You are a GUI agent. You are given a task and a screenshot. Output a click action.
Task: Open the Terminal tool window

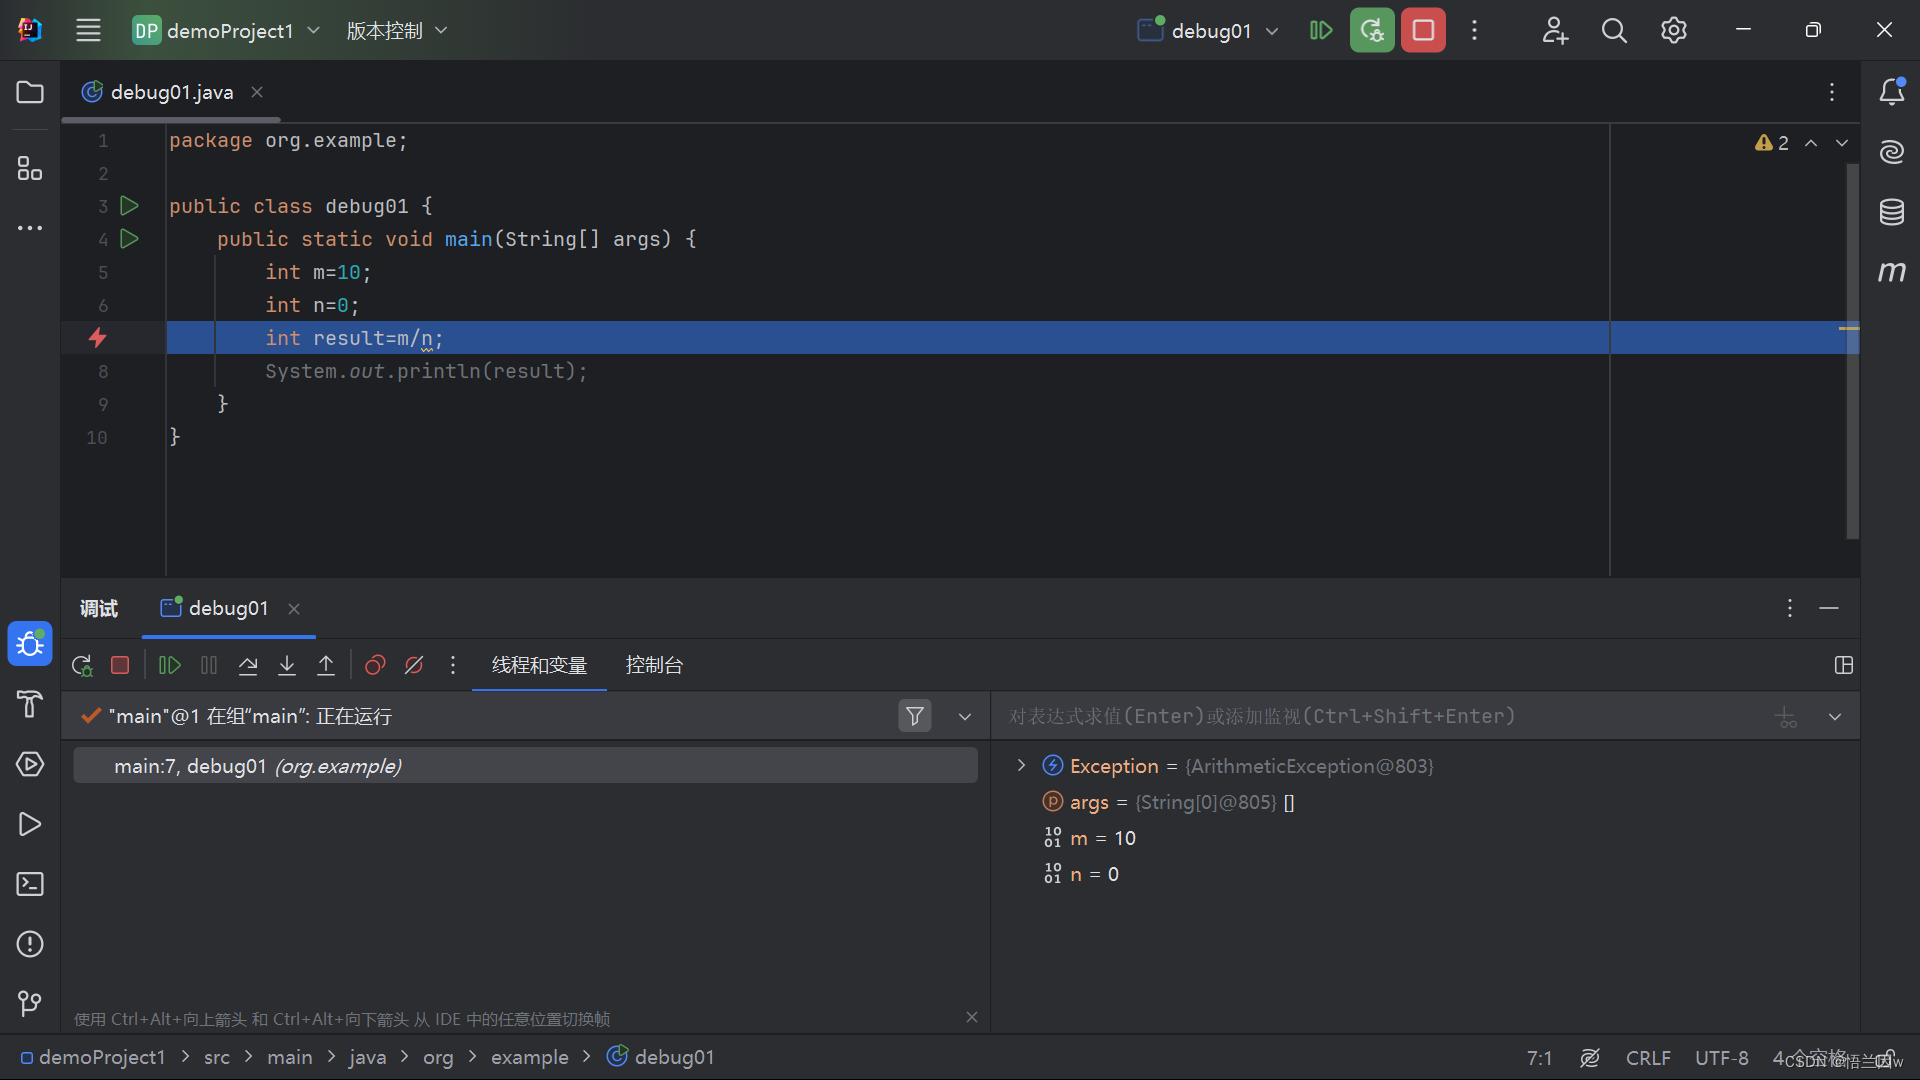[x=30, y=884]
